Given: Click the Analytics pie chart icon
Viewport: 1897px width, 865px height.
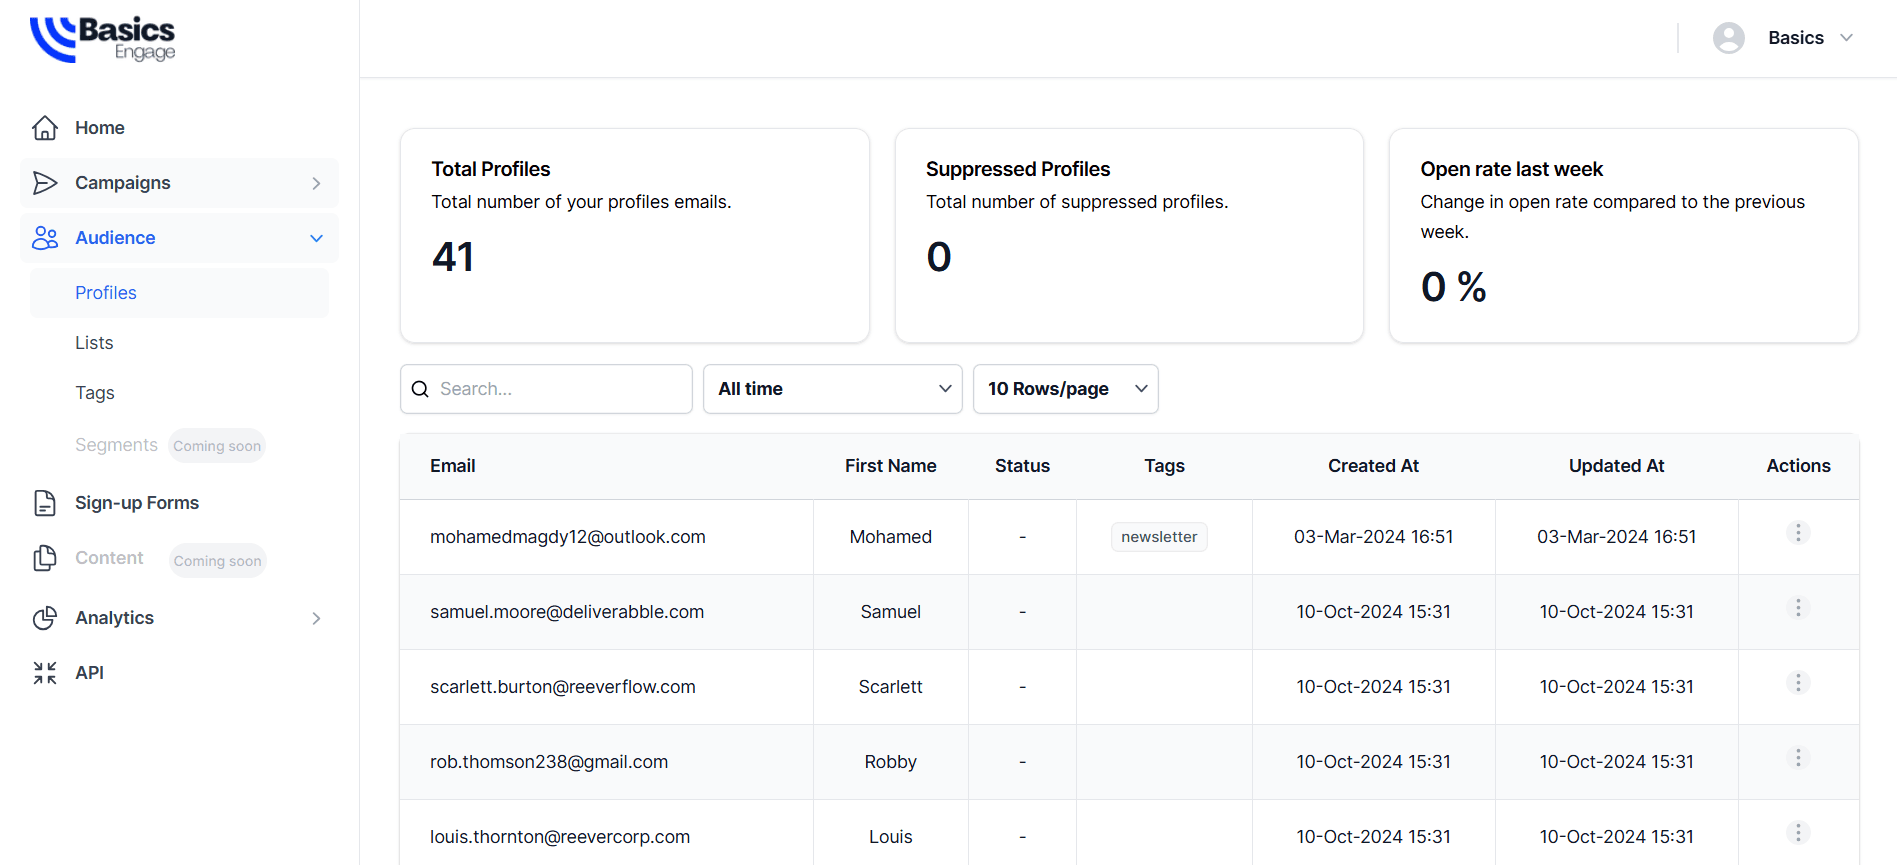Looking at the screenshot, I should click(x=45, y=618).
